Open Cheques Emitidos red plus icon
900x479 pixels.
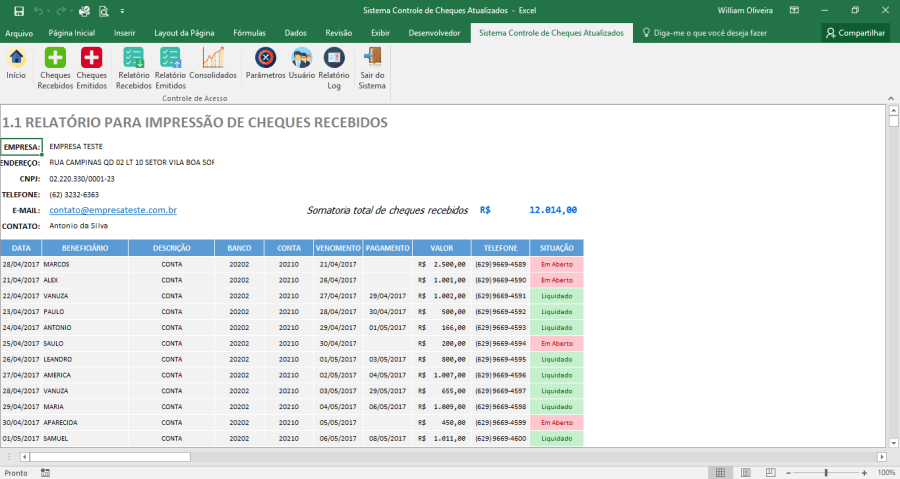pyautogui.click(x=91, y=58)
